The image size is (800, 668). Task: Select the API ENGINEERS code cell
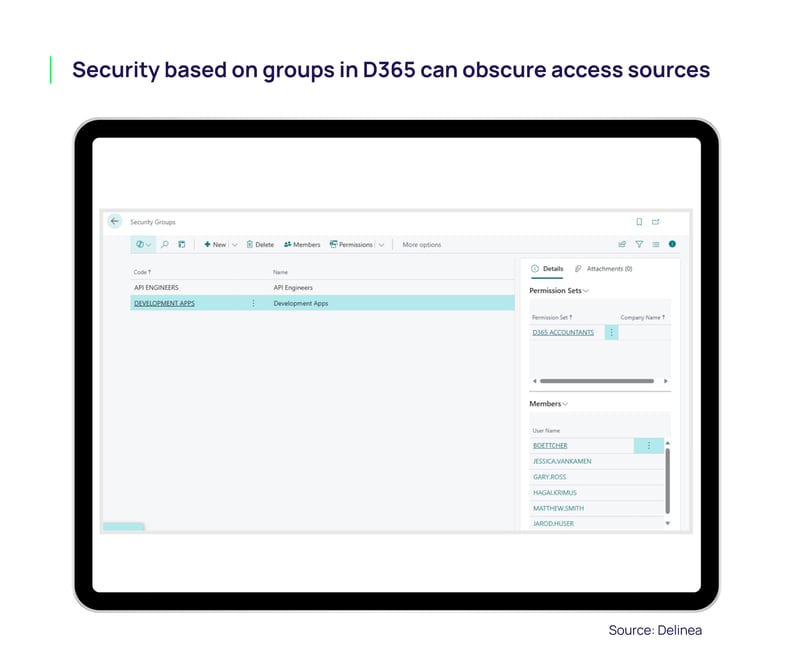coord(156,287)
